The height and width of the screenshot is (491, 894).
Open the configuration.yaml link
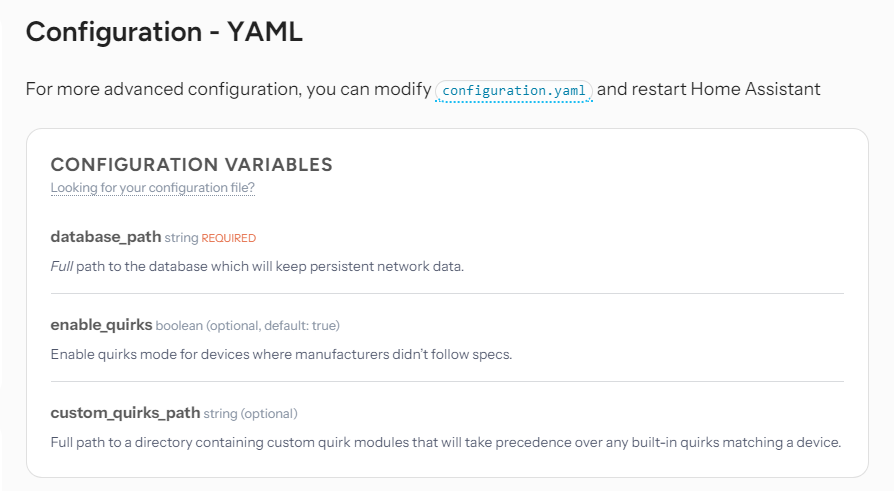coord(514,91)
